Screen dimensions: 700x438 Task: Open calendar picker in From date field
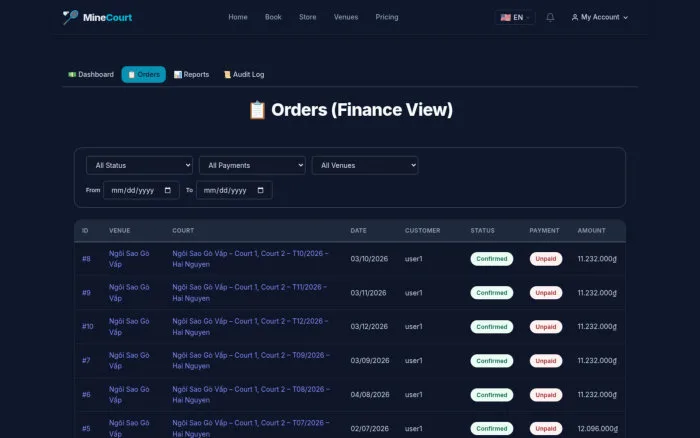168,190
